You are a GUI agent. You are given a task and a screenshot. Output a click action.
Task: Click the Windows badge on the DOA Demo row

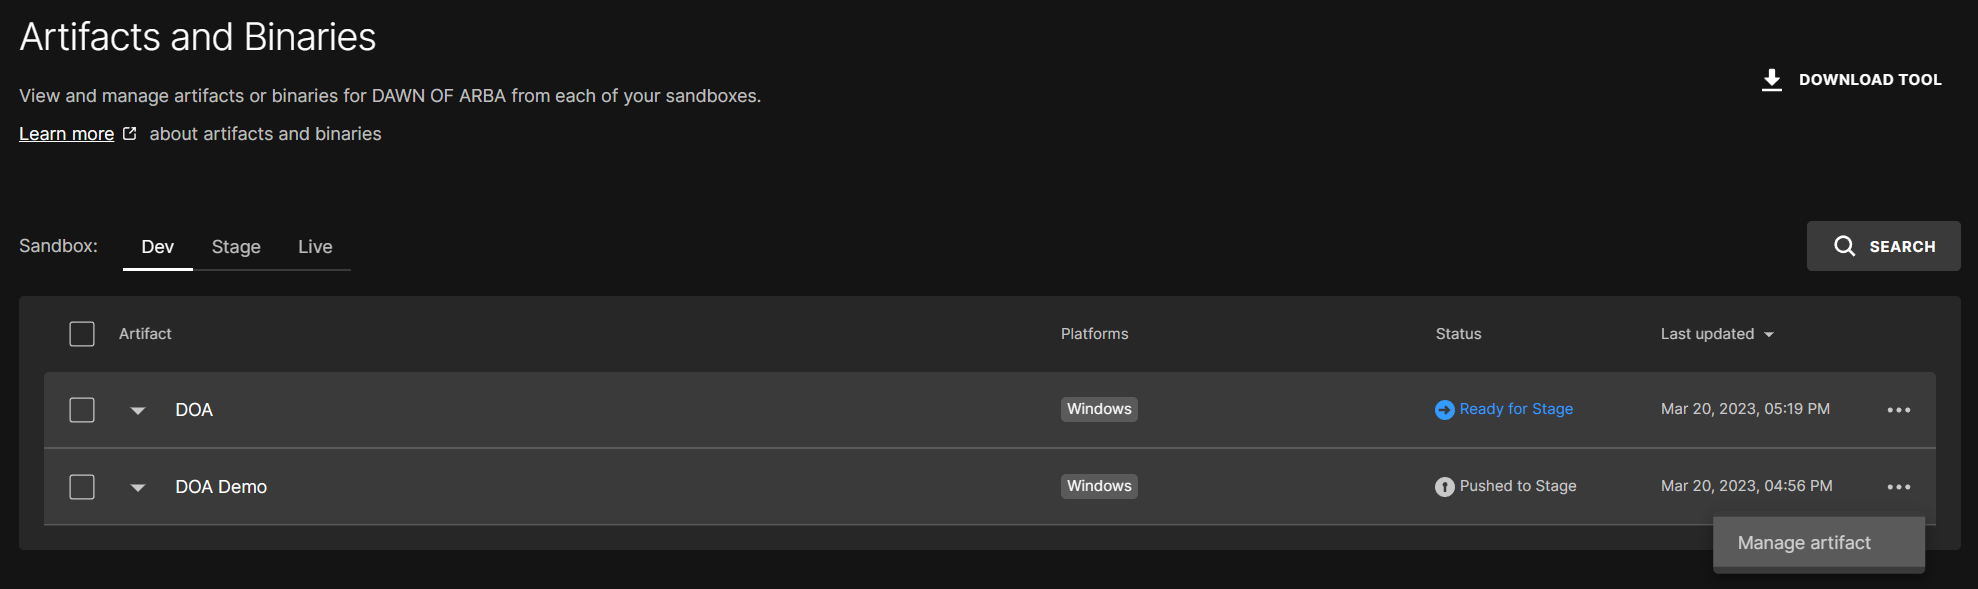click(x=1098, y=486)
